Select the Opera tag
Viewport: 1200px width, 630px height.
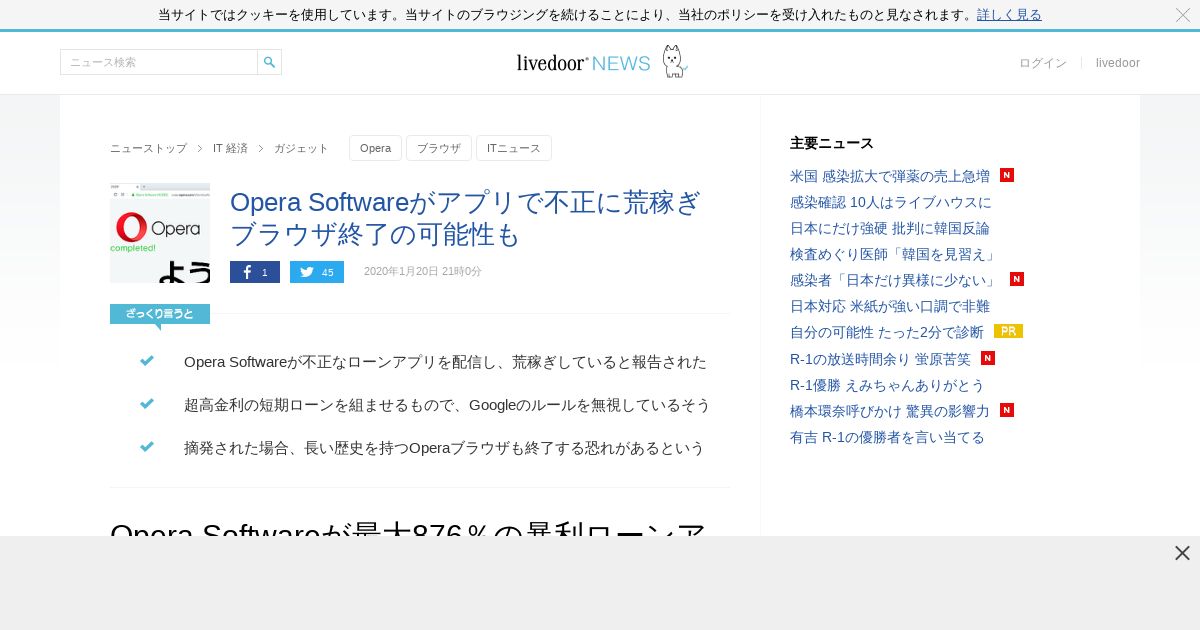click(375, 148)
